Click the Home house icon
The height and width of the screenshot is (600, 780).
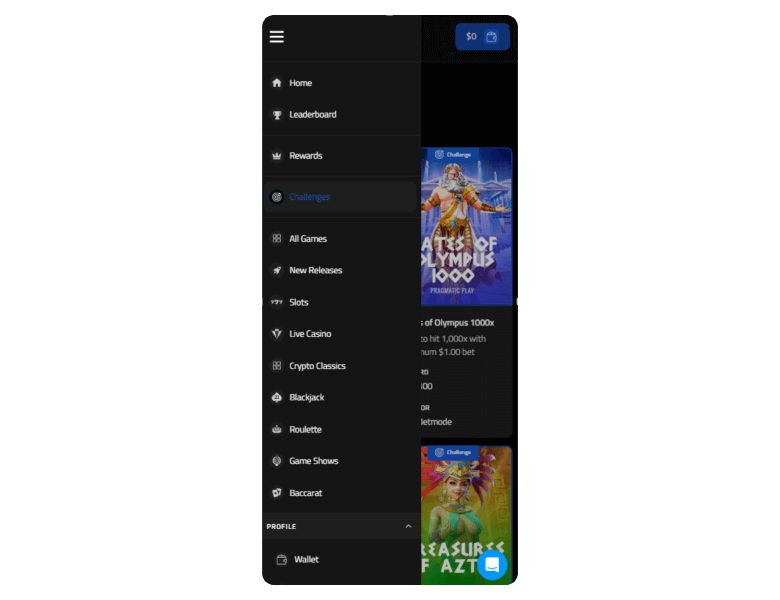277,83
